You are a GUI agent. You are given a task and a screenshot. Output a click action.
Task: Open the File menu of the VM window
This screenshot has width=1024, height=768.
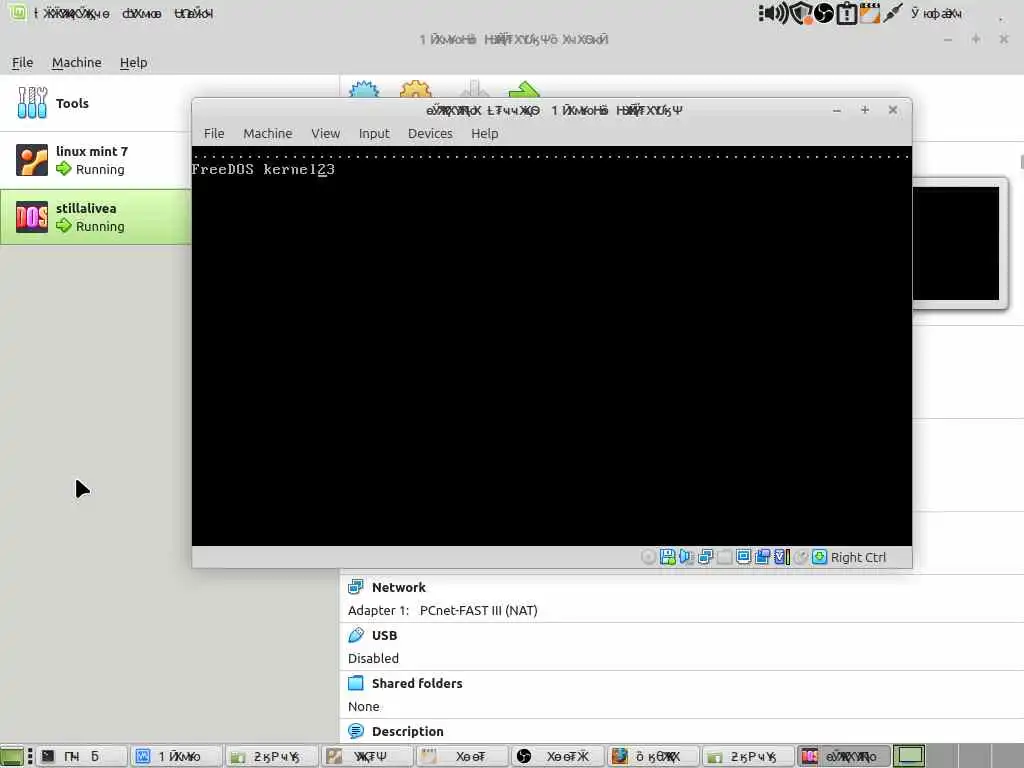[x=214, y=133]
